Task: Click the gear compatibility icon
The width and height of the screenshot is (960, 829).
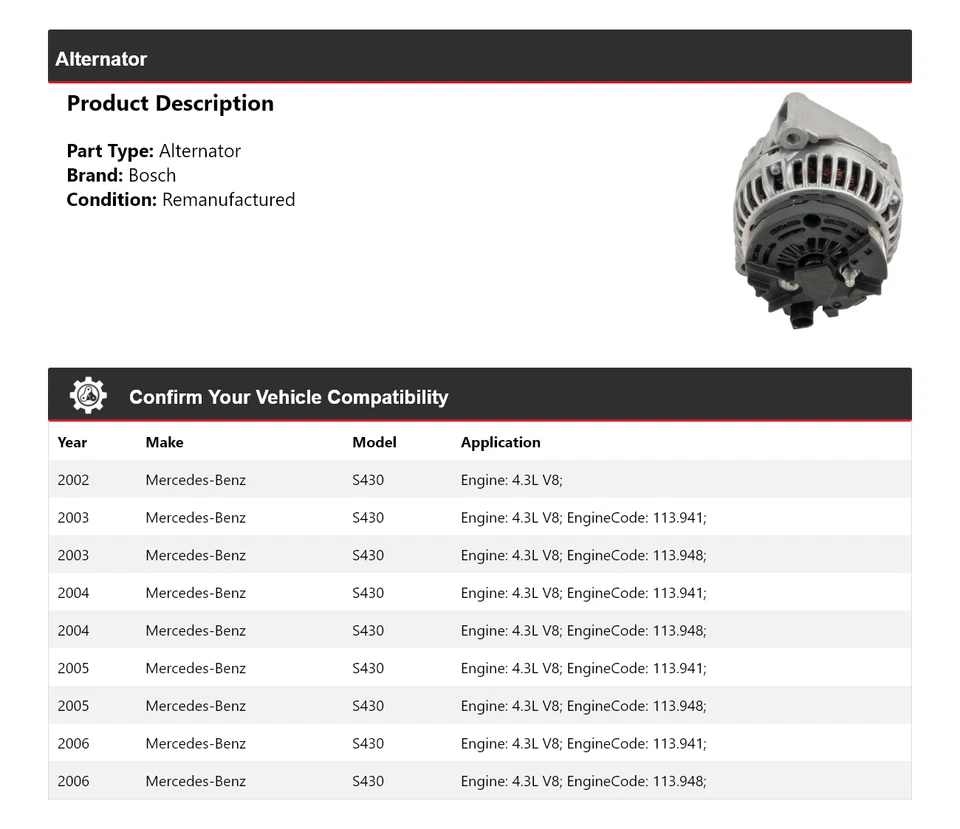Action: pyautogui.click(x=88, y=394)
